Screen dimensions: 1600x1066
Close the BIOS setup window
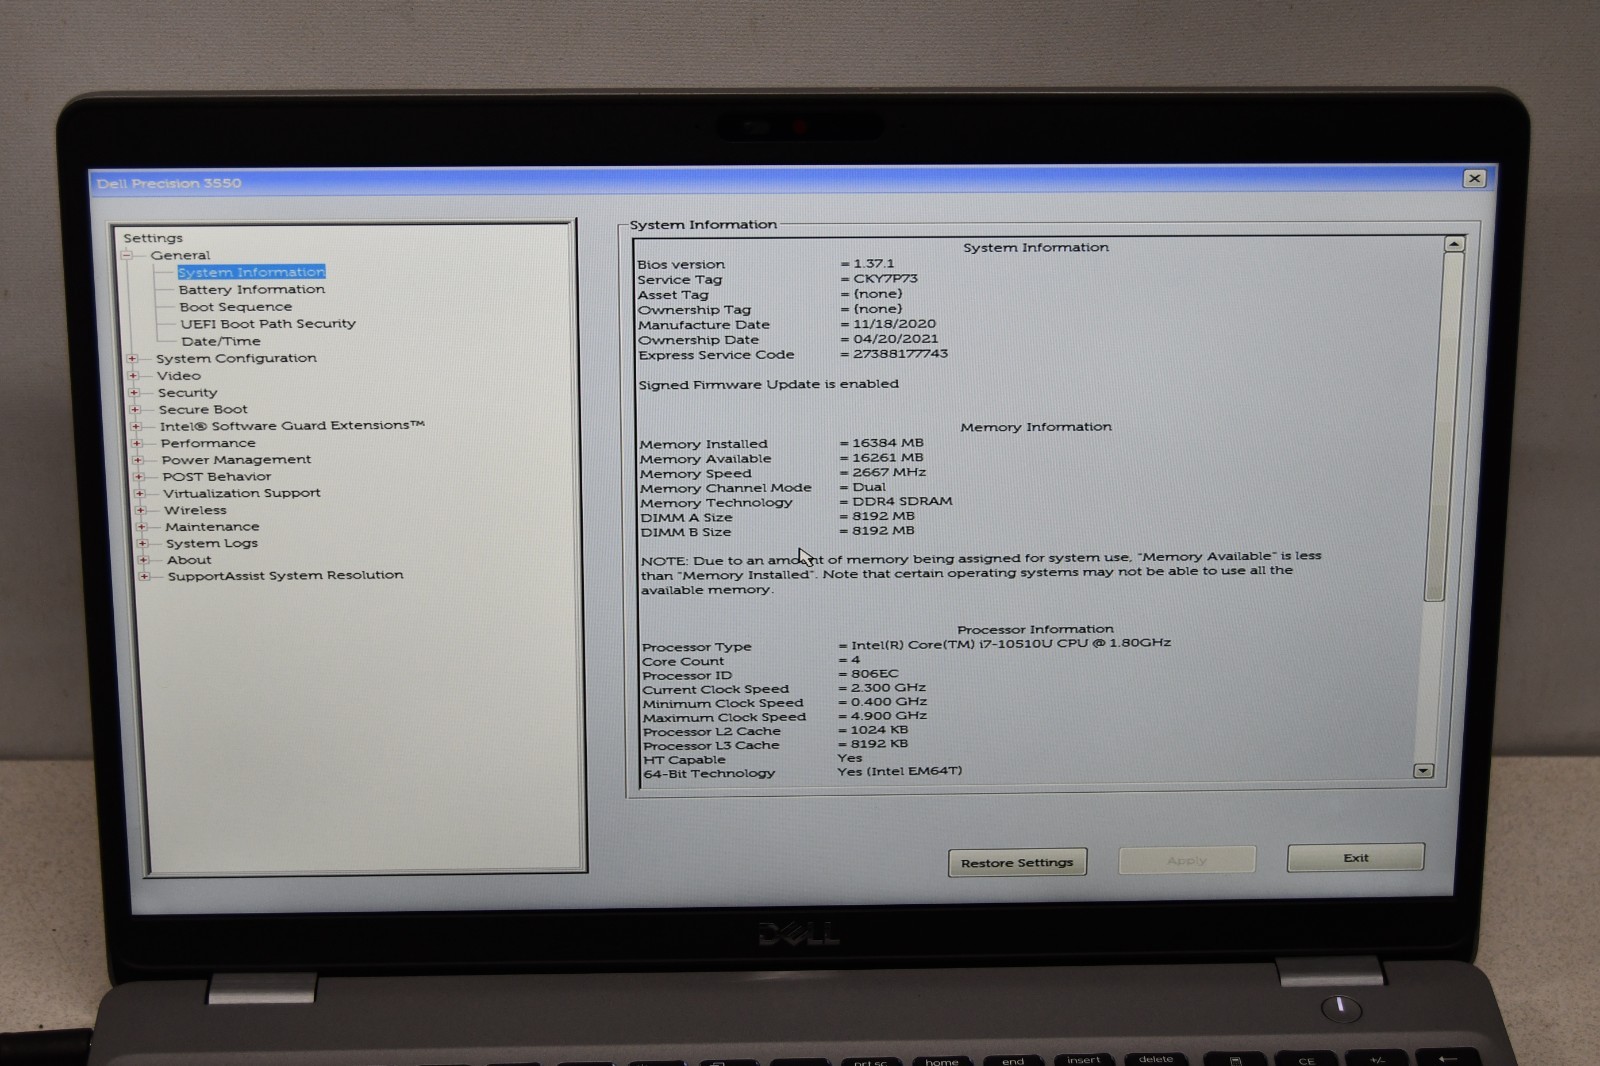pos(1474,178)
